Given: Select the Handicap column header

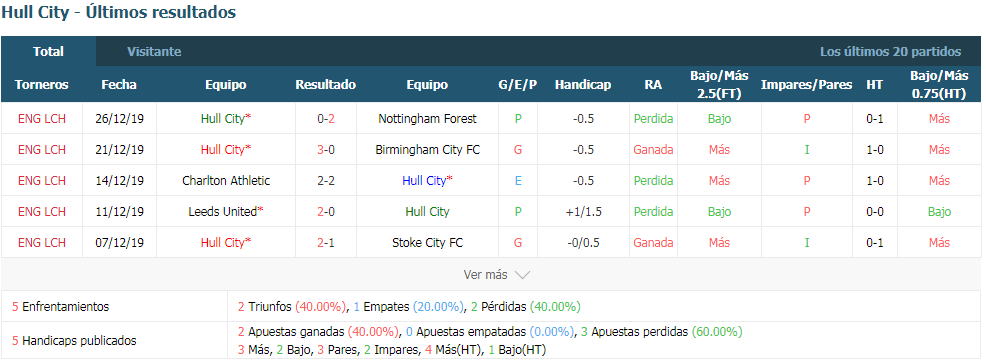Looking at the screenshot, I should click(x=583, y=85).
